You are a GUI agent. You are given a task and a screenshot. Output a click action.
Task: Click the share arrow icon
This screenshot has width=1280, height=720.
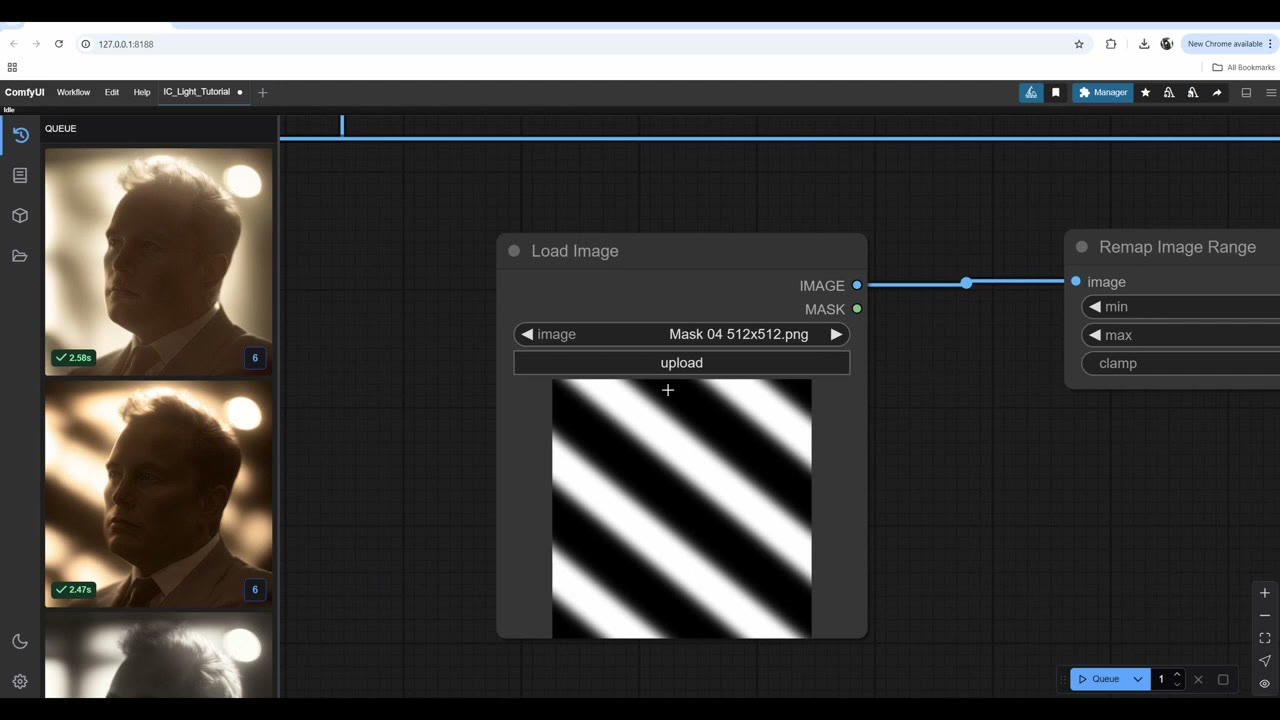[x=1217, y=92]
